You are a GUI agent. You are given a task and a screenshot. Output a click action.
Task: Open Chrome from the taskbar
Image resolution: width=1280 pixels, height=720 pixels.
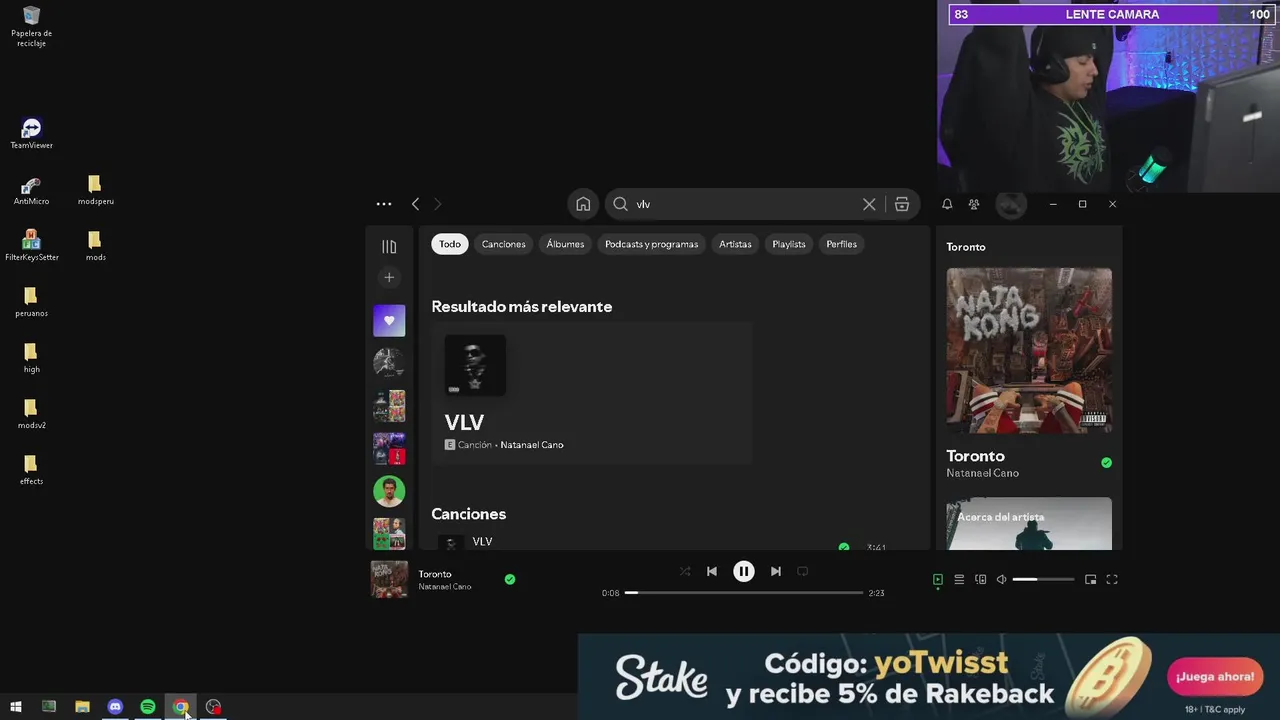181,707
